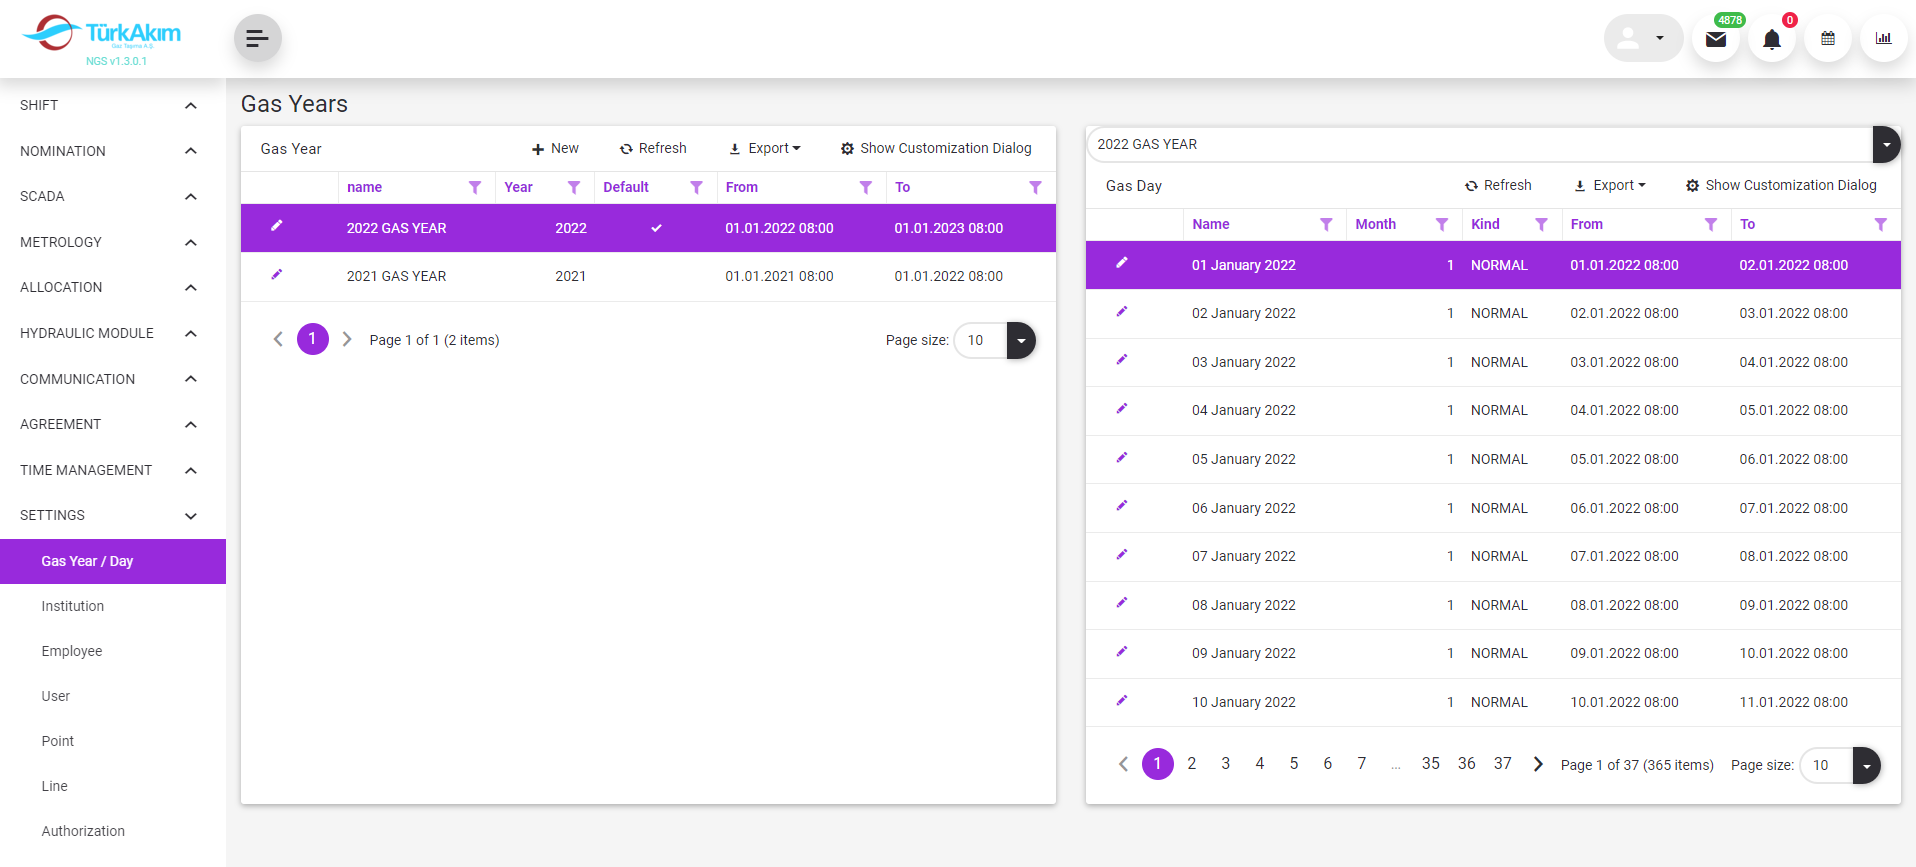Edit the 2021 GAS YEAR row
The image size is (1916, 867).
[x=277, y=275]
